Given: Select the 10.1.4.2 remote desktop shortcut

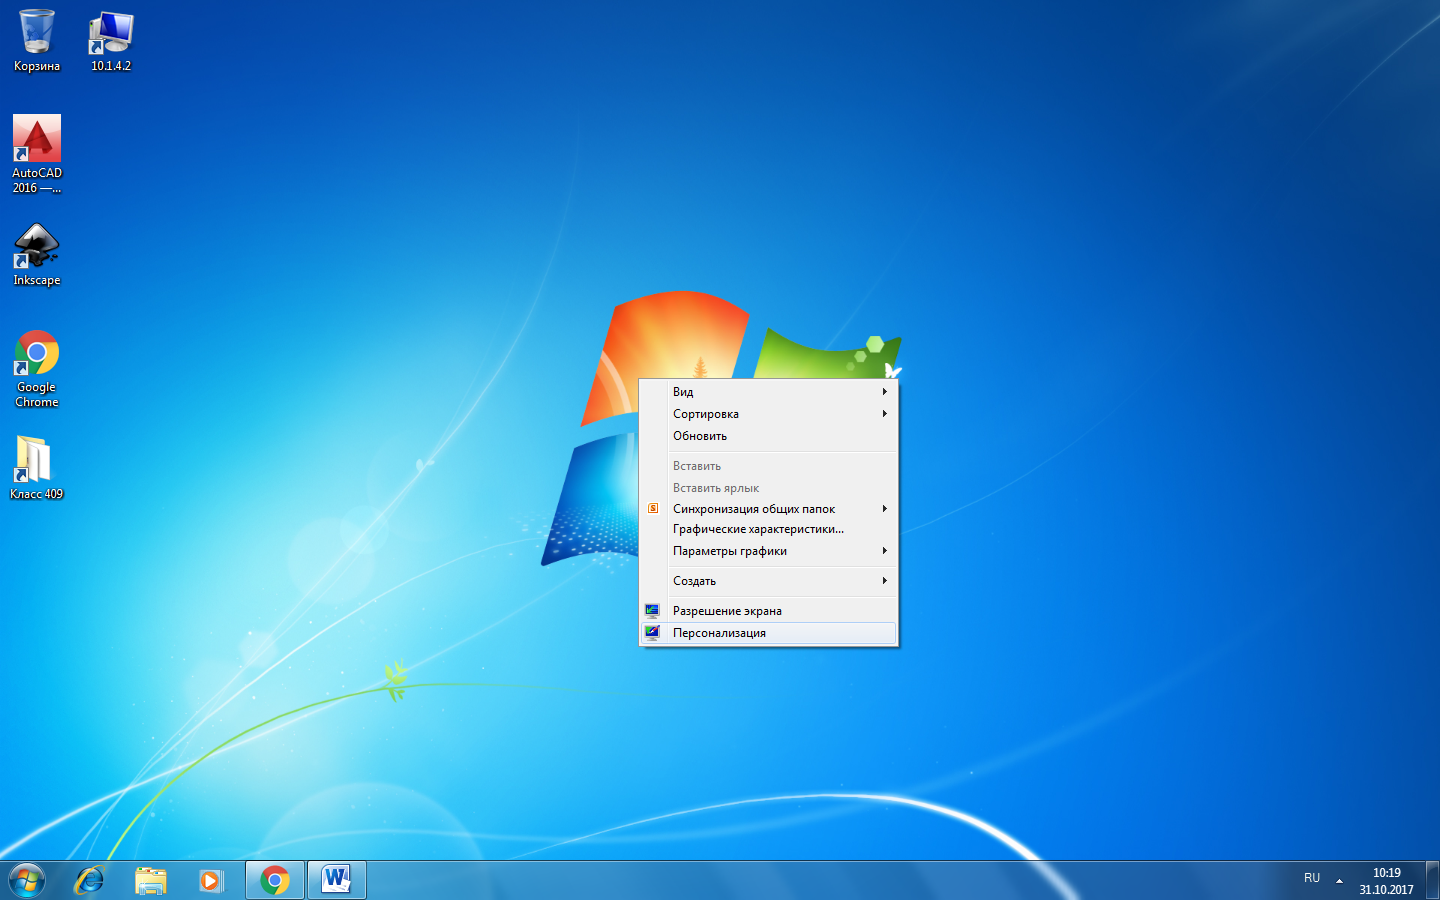Looking at the screenshot, I should point(111,40).
